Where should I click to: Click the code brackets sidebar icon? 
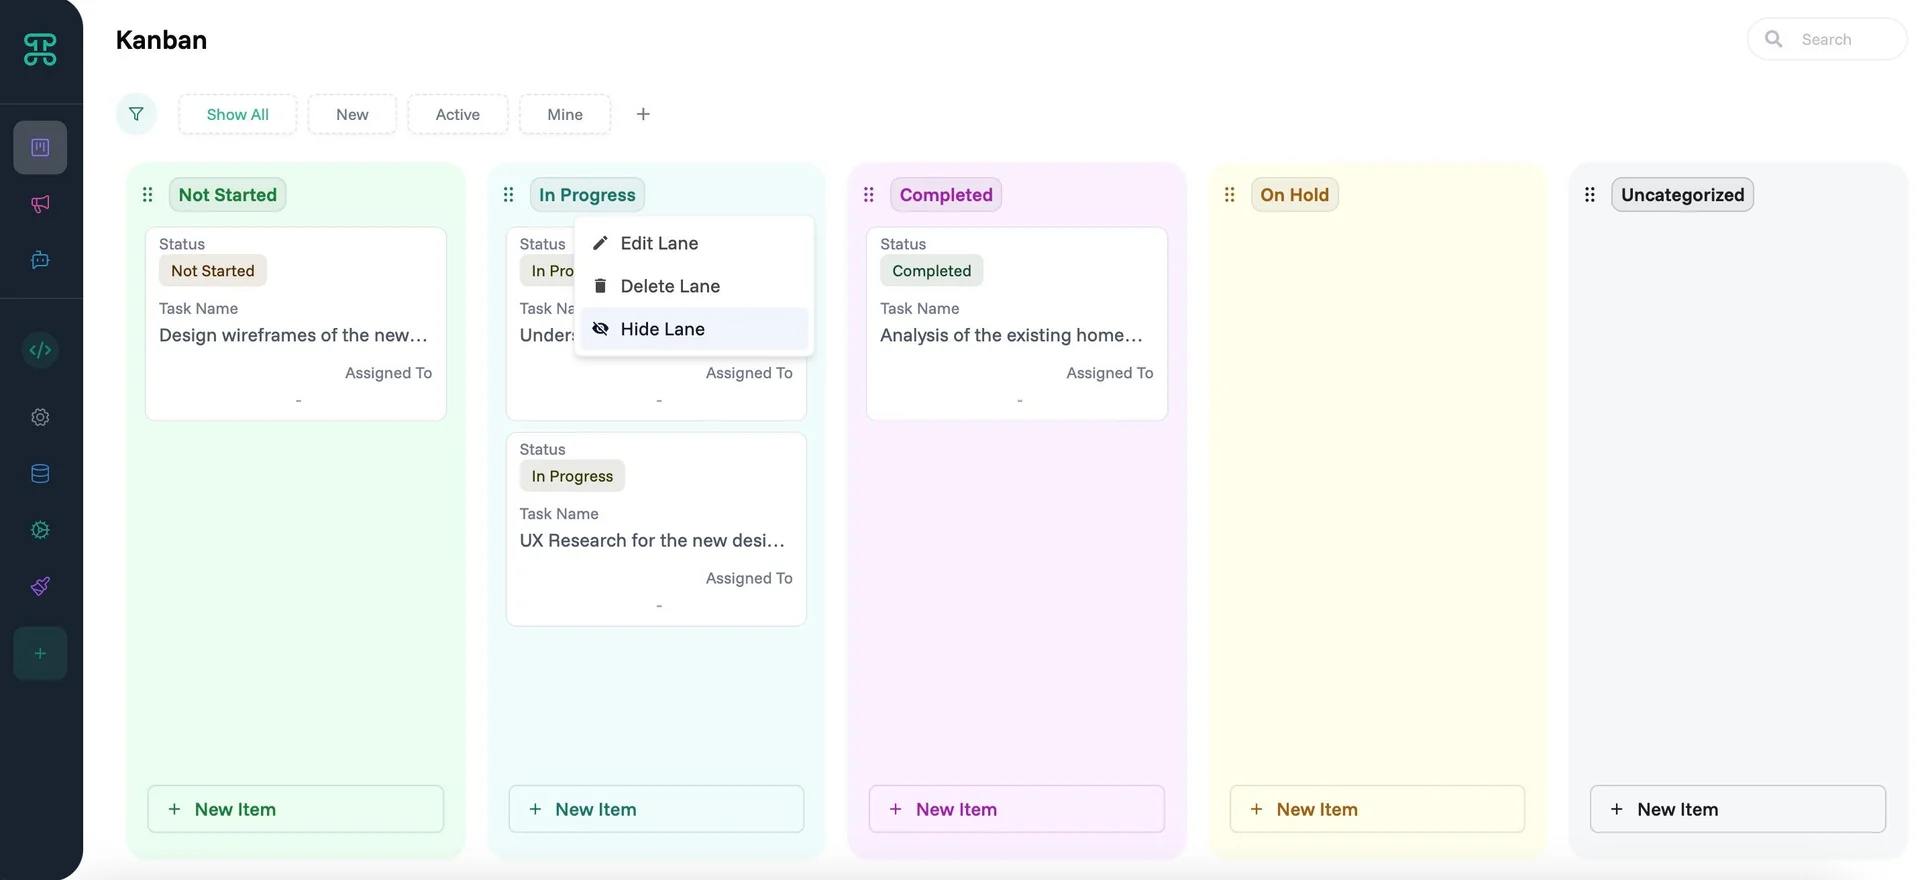(40, 350)
